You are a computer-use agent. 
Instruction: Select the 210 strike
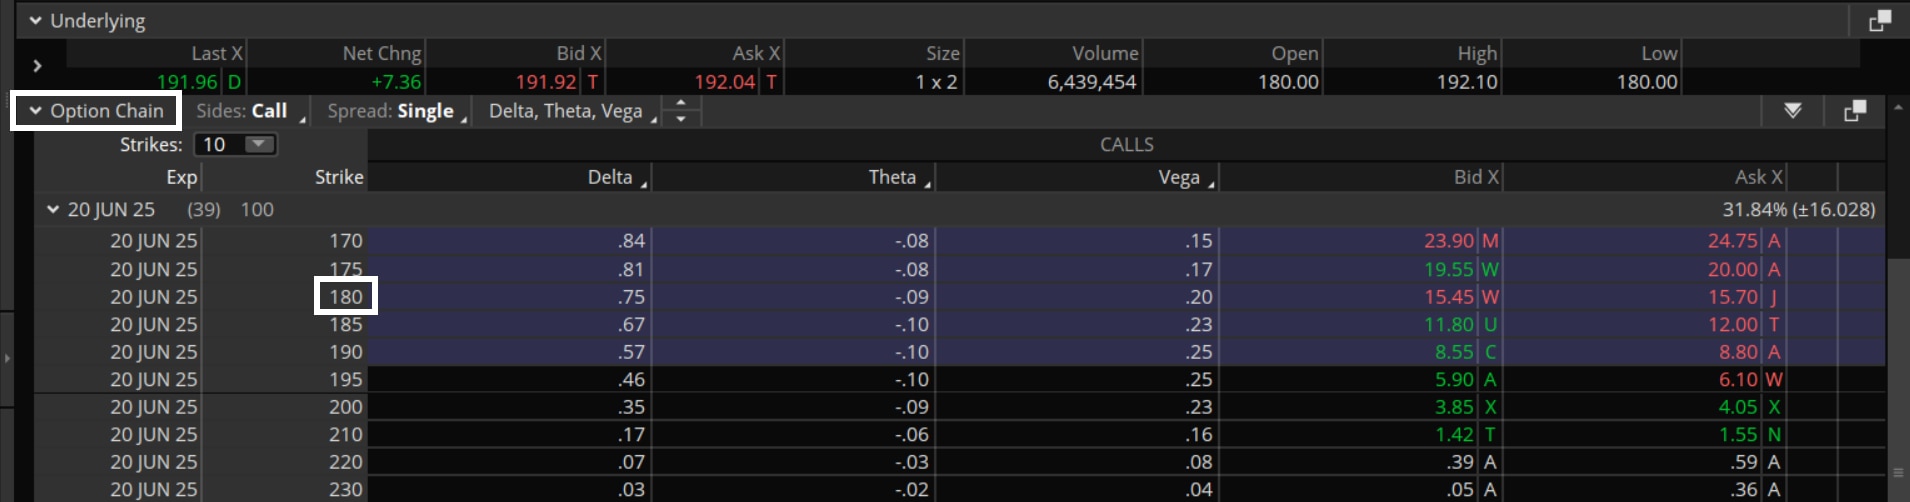coord(346,435)
